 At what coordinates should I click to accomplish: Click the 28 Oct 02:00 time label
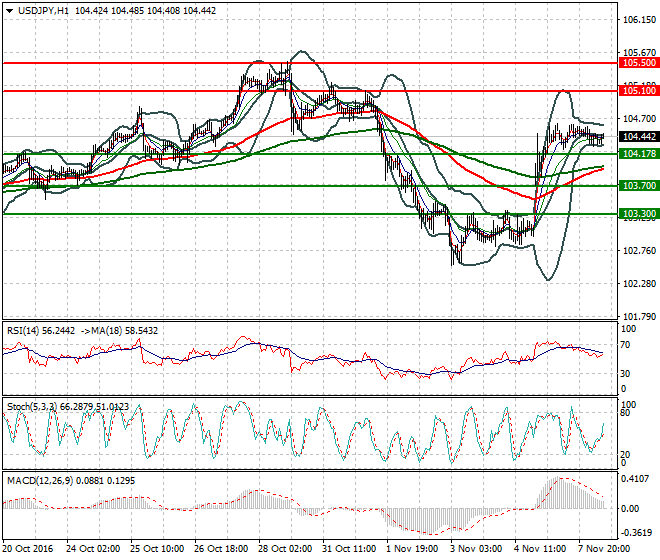(x=285, y=549)
